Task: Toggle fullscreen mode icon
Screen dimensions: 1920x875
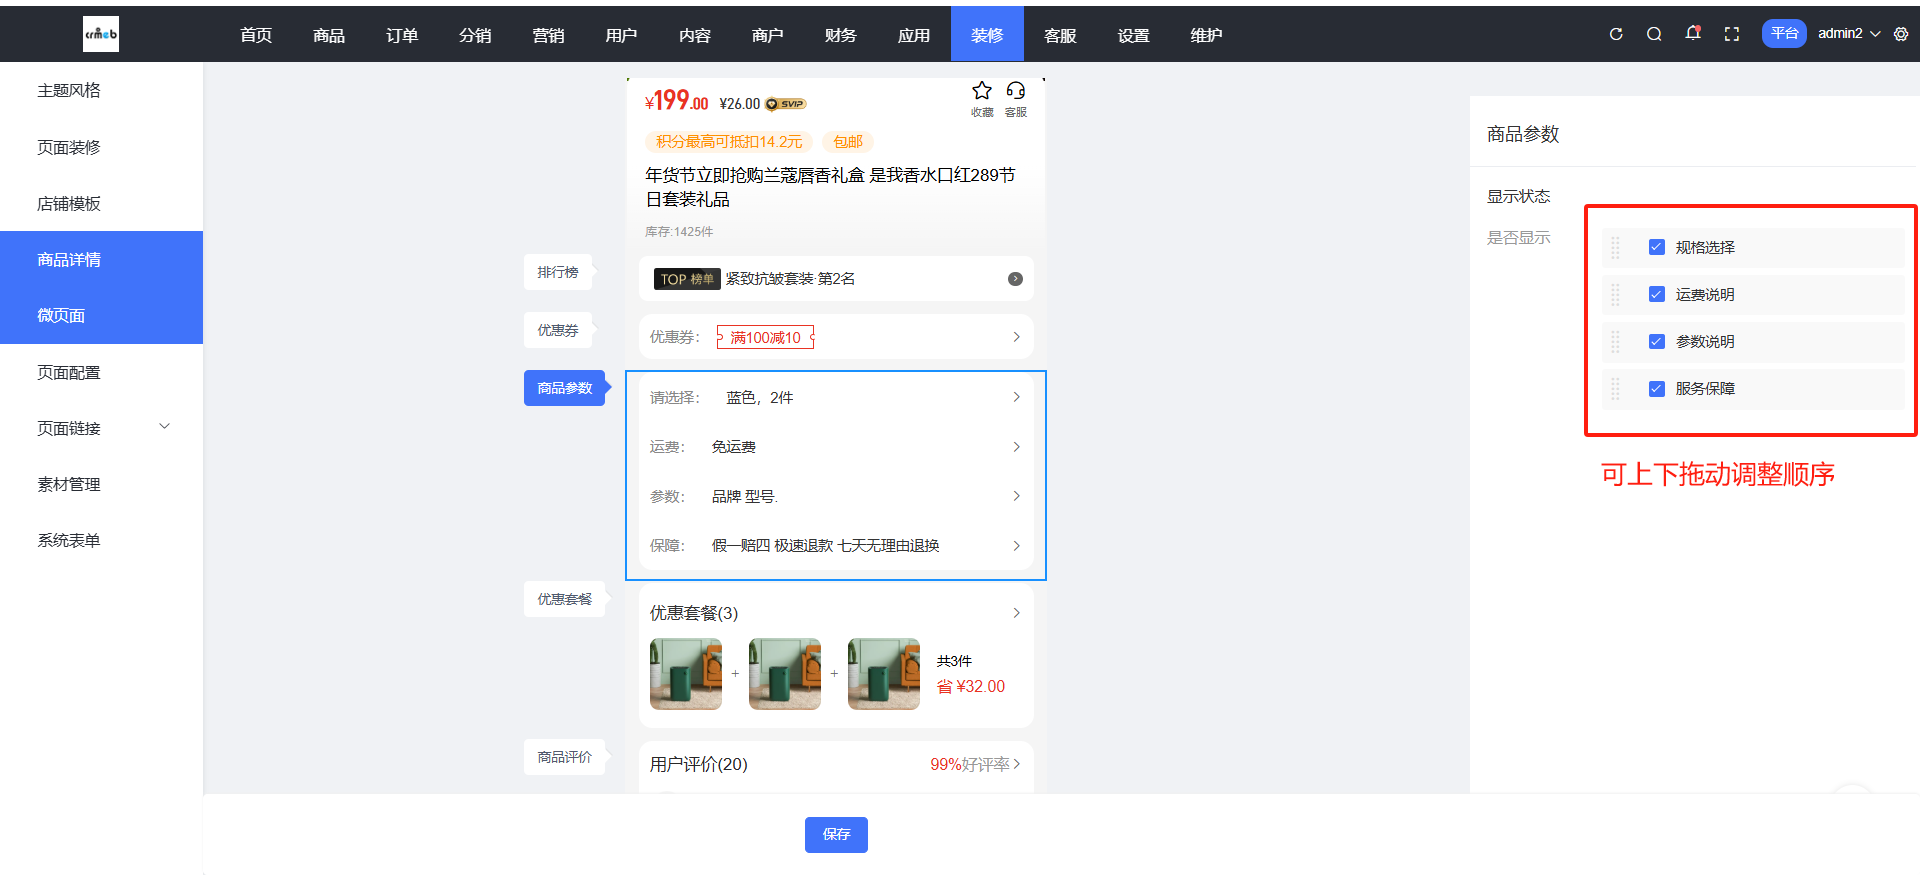Action: [1732, 34]
